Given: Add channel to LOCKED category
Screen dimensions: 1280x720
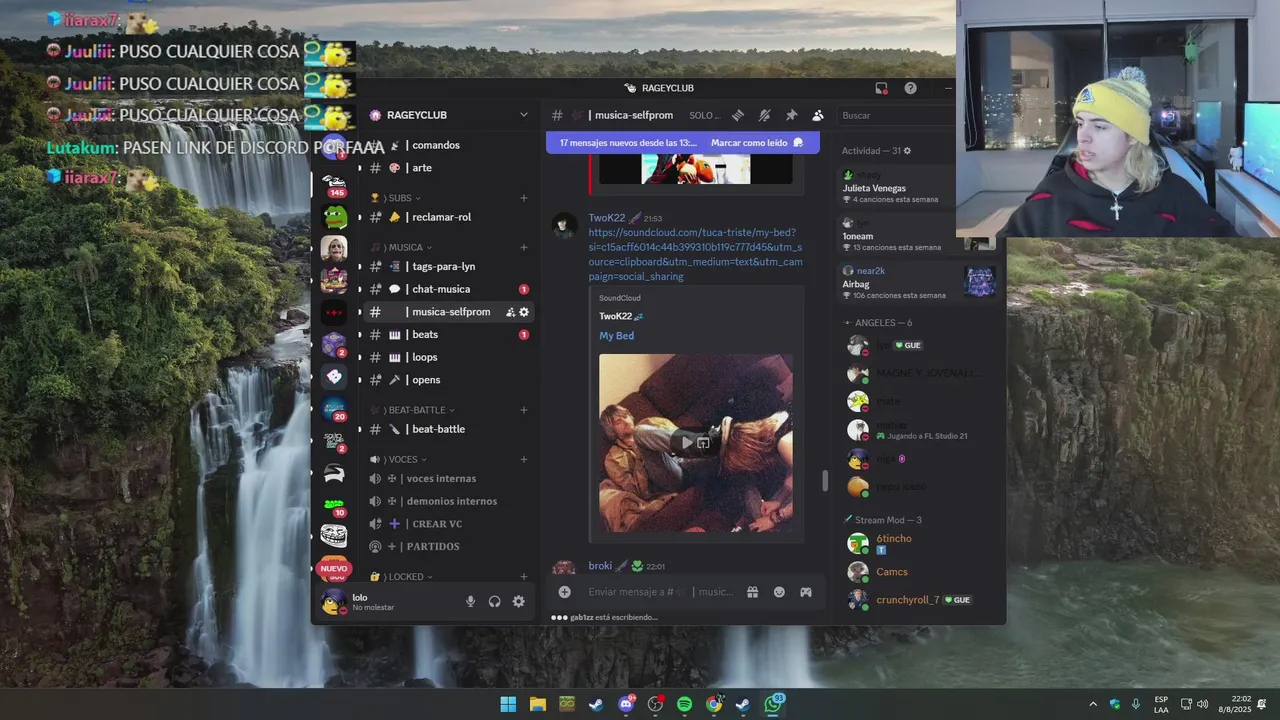Looking at the screenshot, I should (523, 577).
